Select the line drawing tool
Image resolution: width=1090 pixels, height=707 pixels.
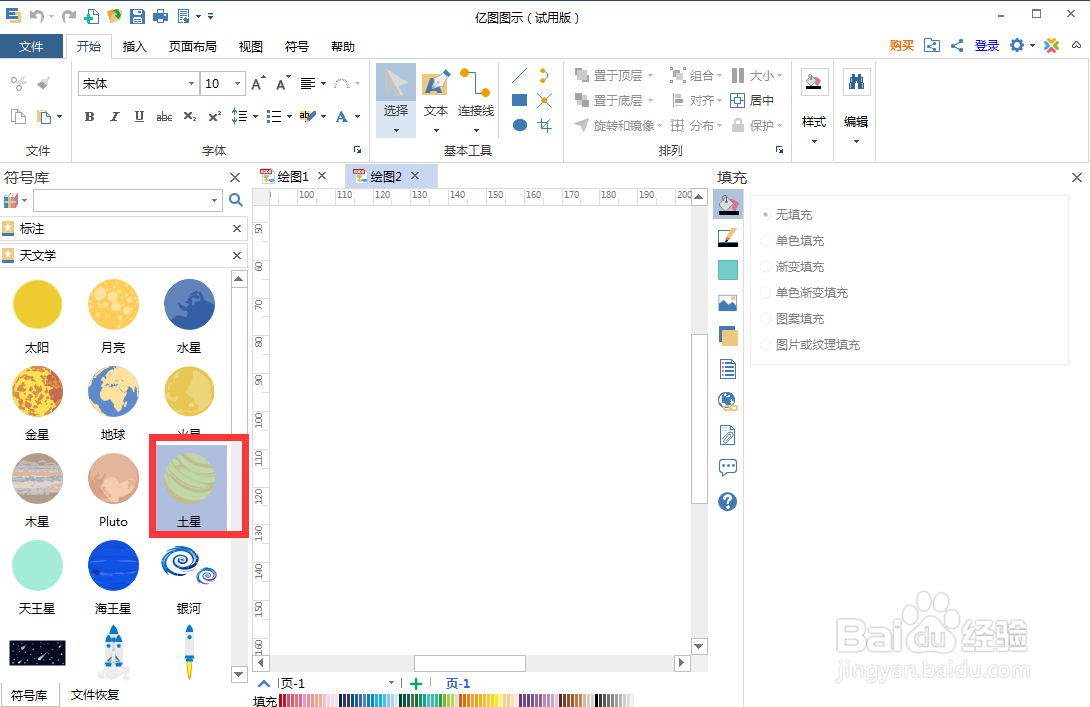[x=519, y=75]
